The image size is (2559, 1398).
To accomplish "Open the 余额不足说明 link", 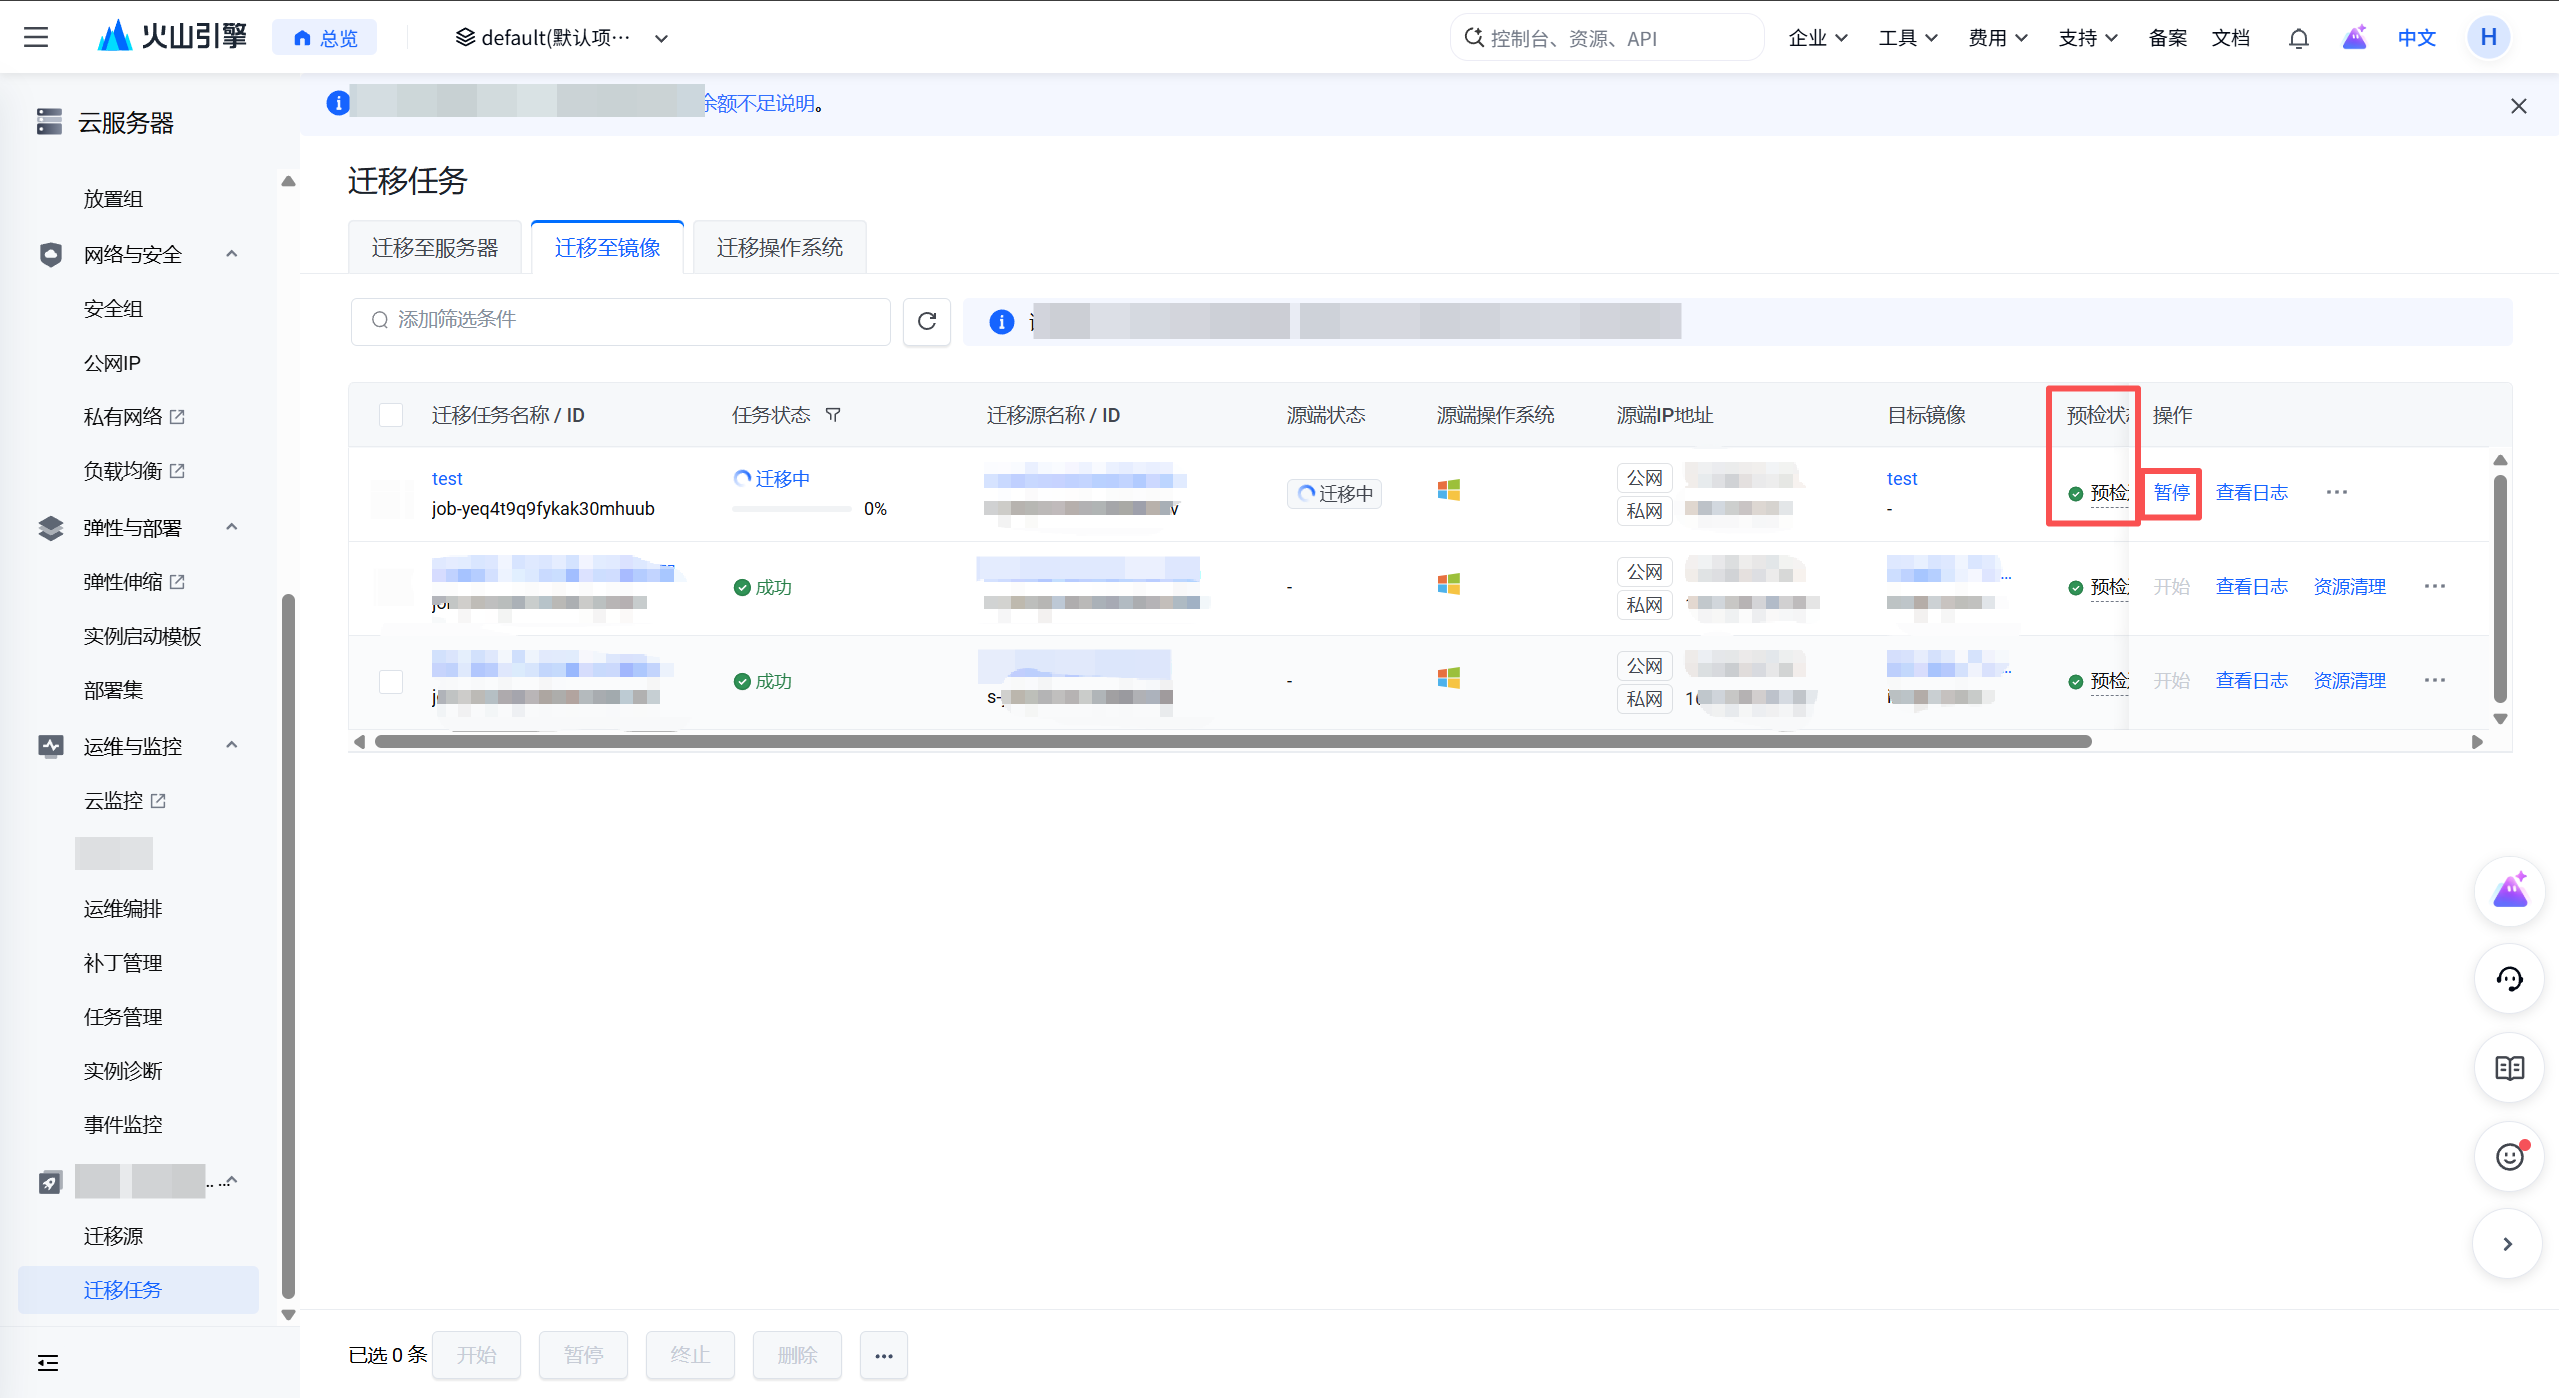I will 760,103.
